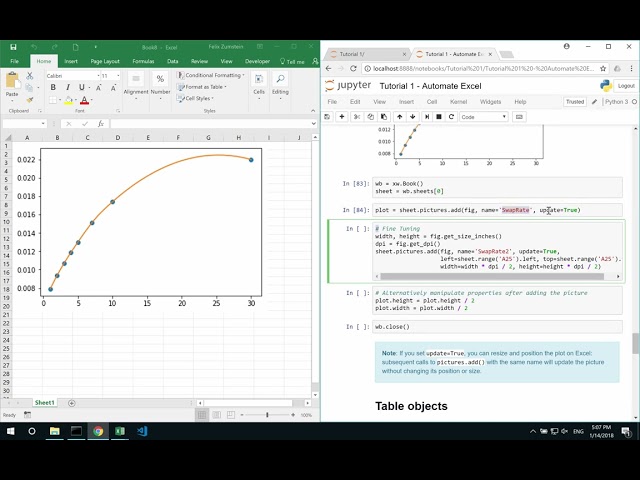Interrupt the kernel with the stop square icon
The image size is (640, 480).
439,117
